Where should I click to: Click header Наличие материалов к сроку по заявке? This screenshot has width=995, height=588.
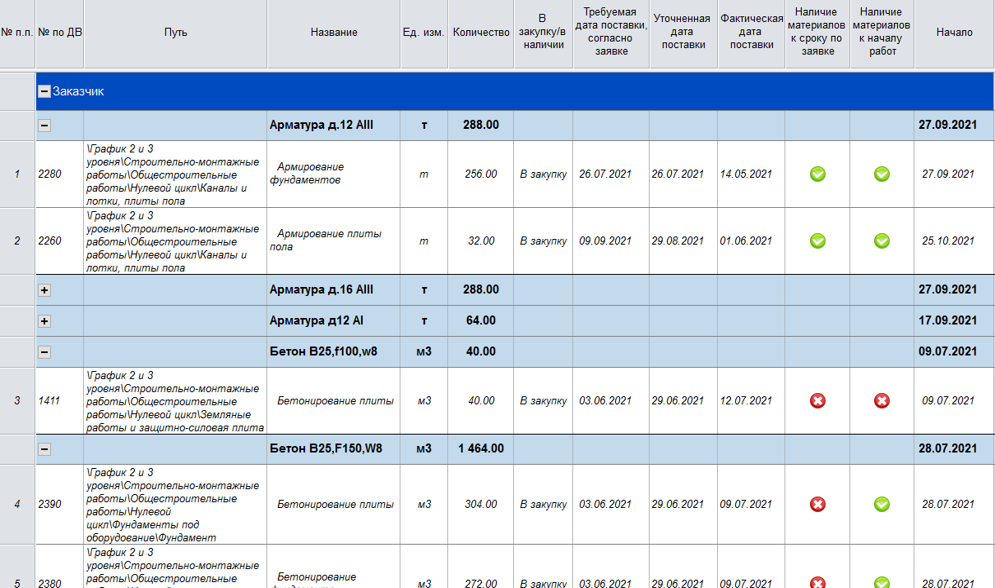click(x=817, y=32)
